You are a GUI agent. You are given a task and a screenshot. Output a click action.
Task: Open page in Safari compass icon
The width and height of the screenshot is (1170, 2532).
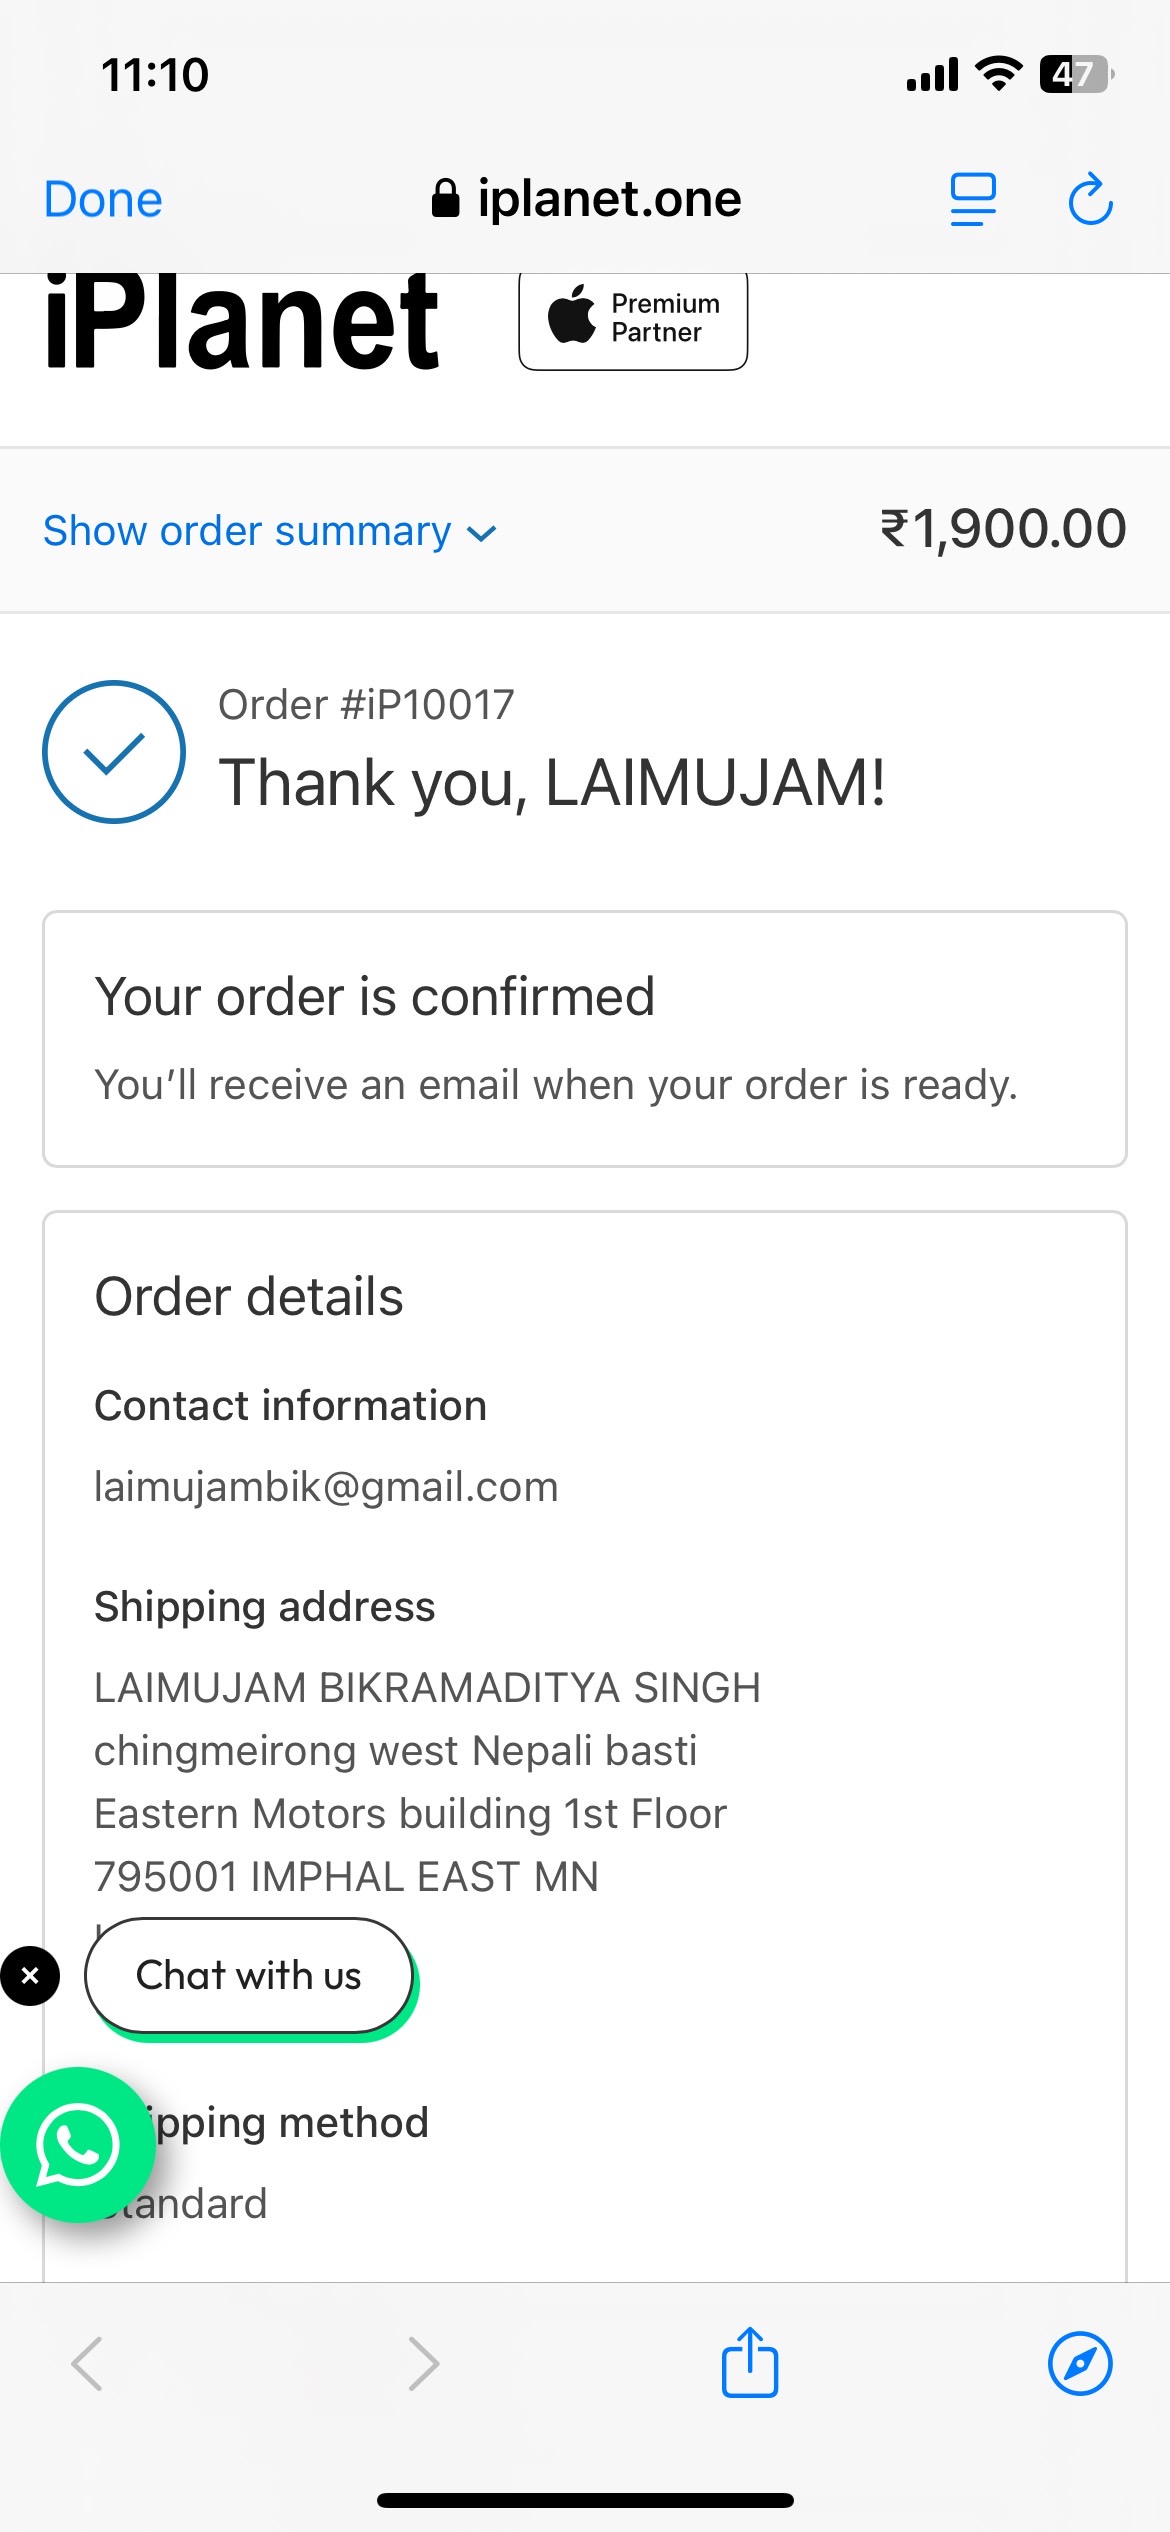click(1080, 2364)
